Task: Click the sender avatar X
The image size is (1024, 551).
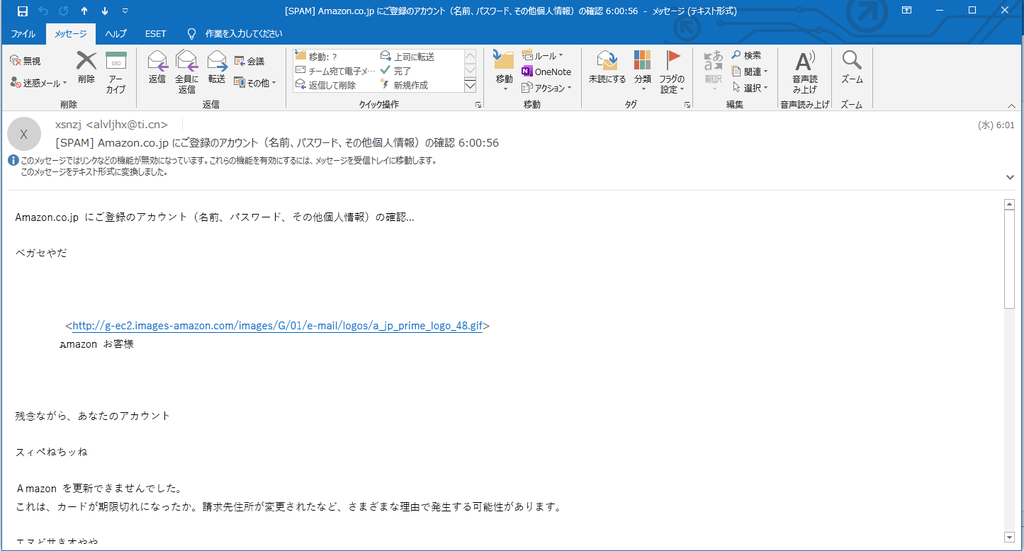Action: (x=24, y=134)
